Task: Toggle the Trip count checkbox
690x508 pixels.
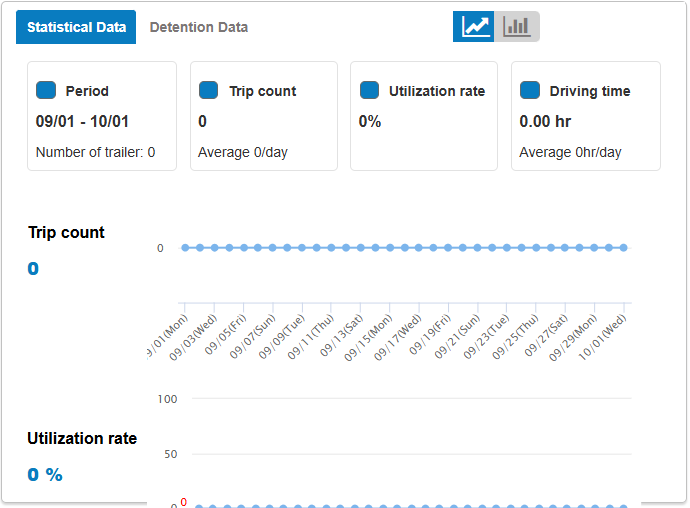Action: coord(208,90)
